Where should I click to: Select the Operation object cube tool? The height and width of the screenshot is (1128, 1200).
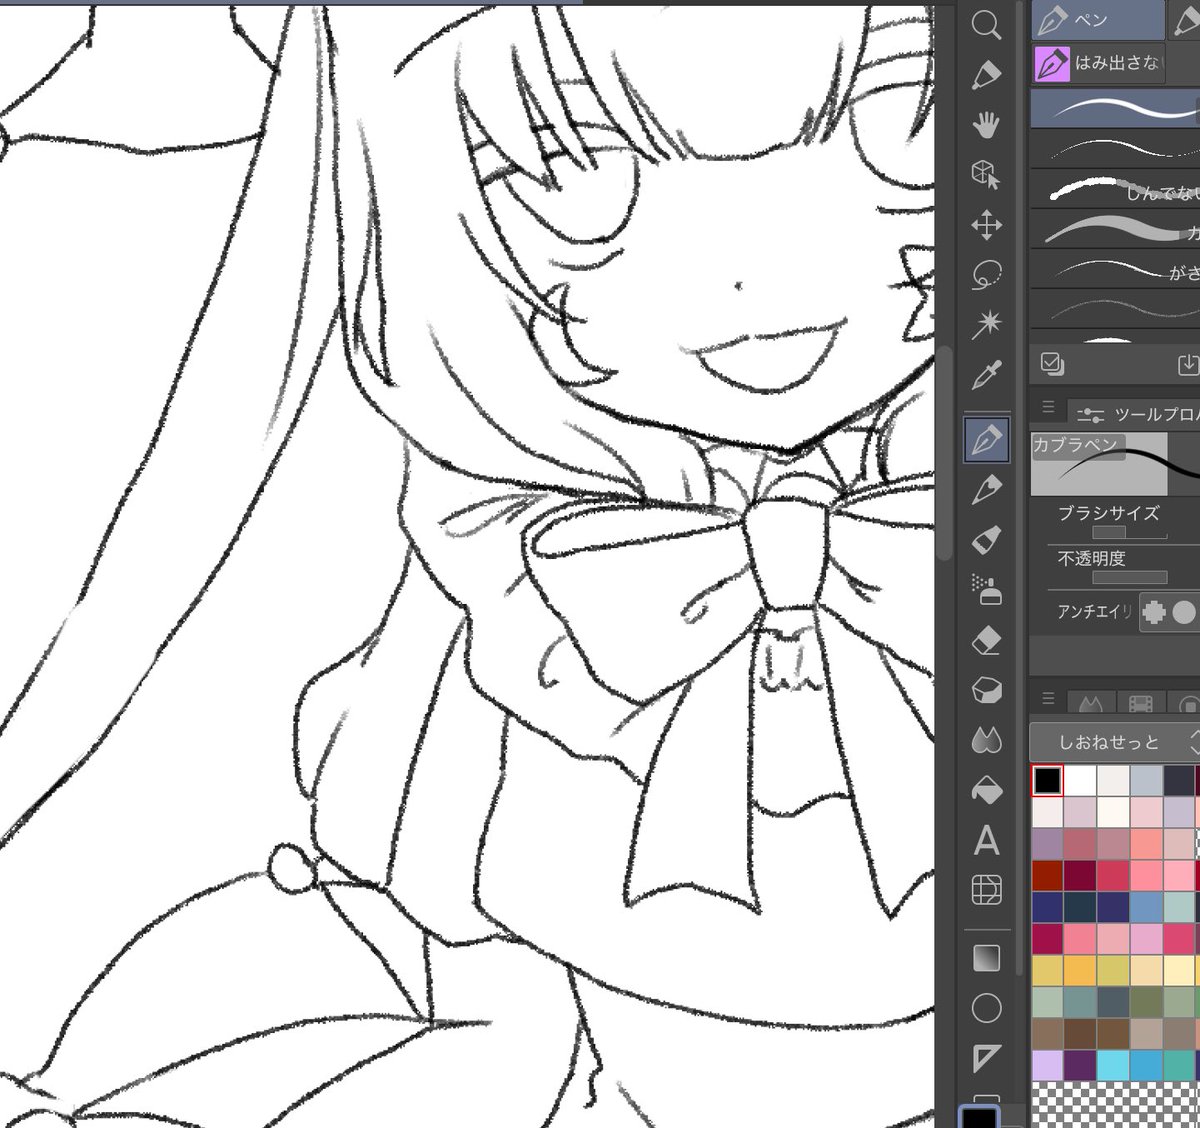[987, 175]
